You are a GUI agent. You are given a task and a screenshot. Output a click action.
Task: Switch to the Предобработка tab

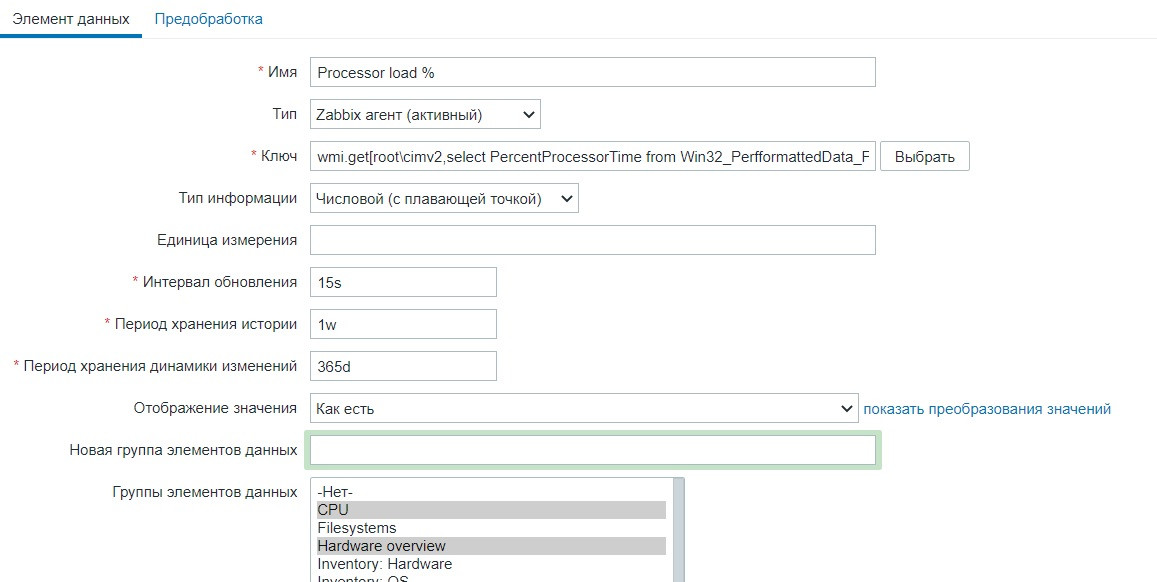click(x=208, y=19)
